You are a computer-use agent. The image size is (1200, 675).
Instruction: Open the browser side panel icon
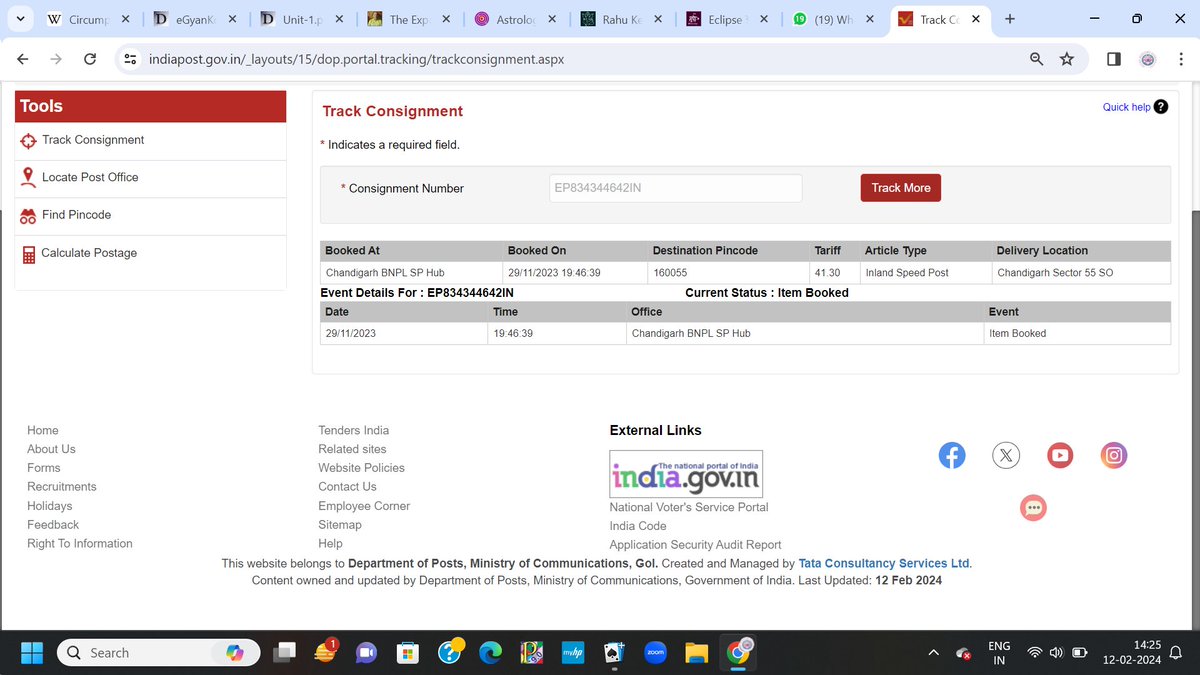pyautogui.click(x=1114, y=59)
